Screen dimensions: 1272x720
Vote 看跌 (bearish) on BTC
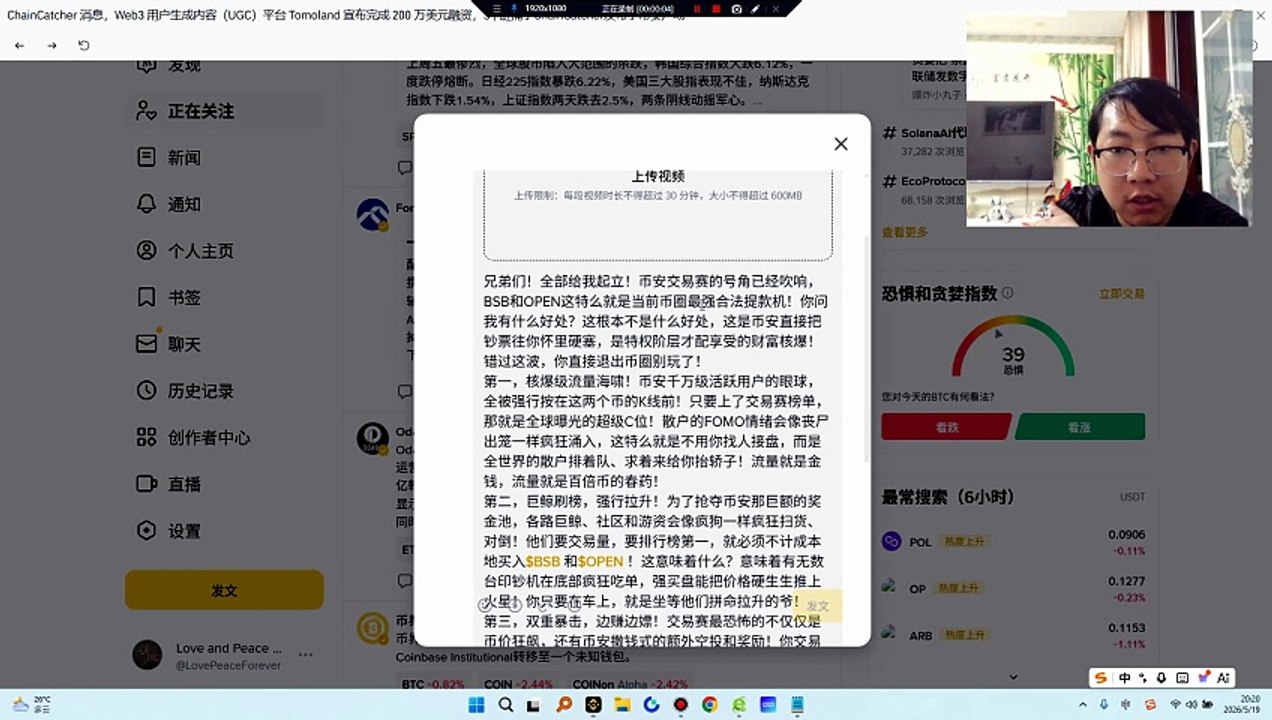point(946,427)
